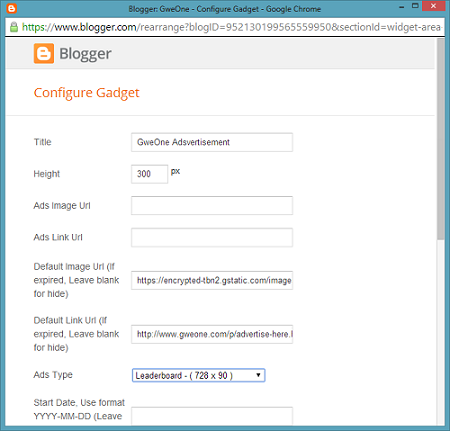The width and height of the screenshot is (450, 431).
Task: Click the 'Title' label text
Action: [x=42, y=142]
